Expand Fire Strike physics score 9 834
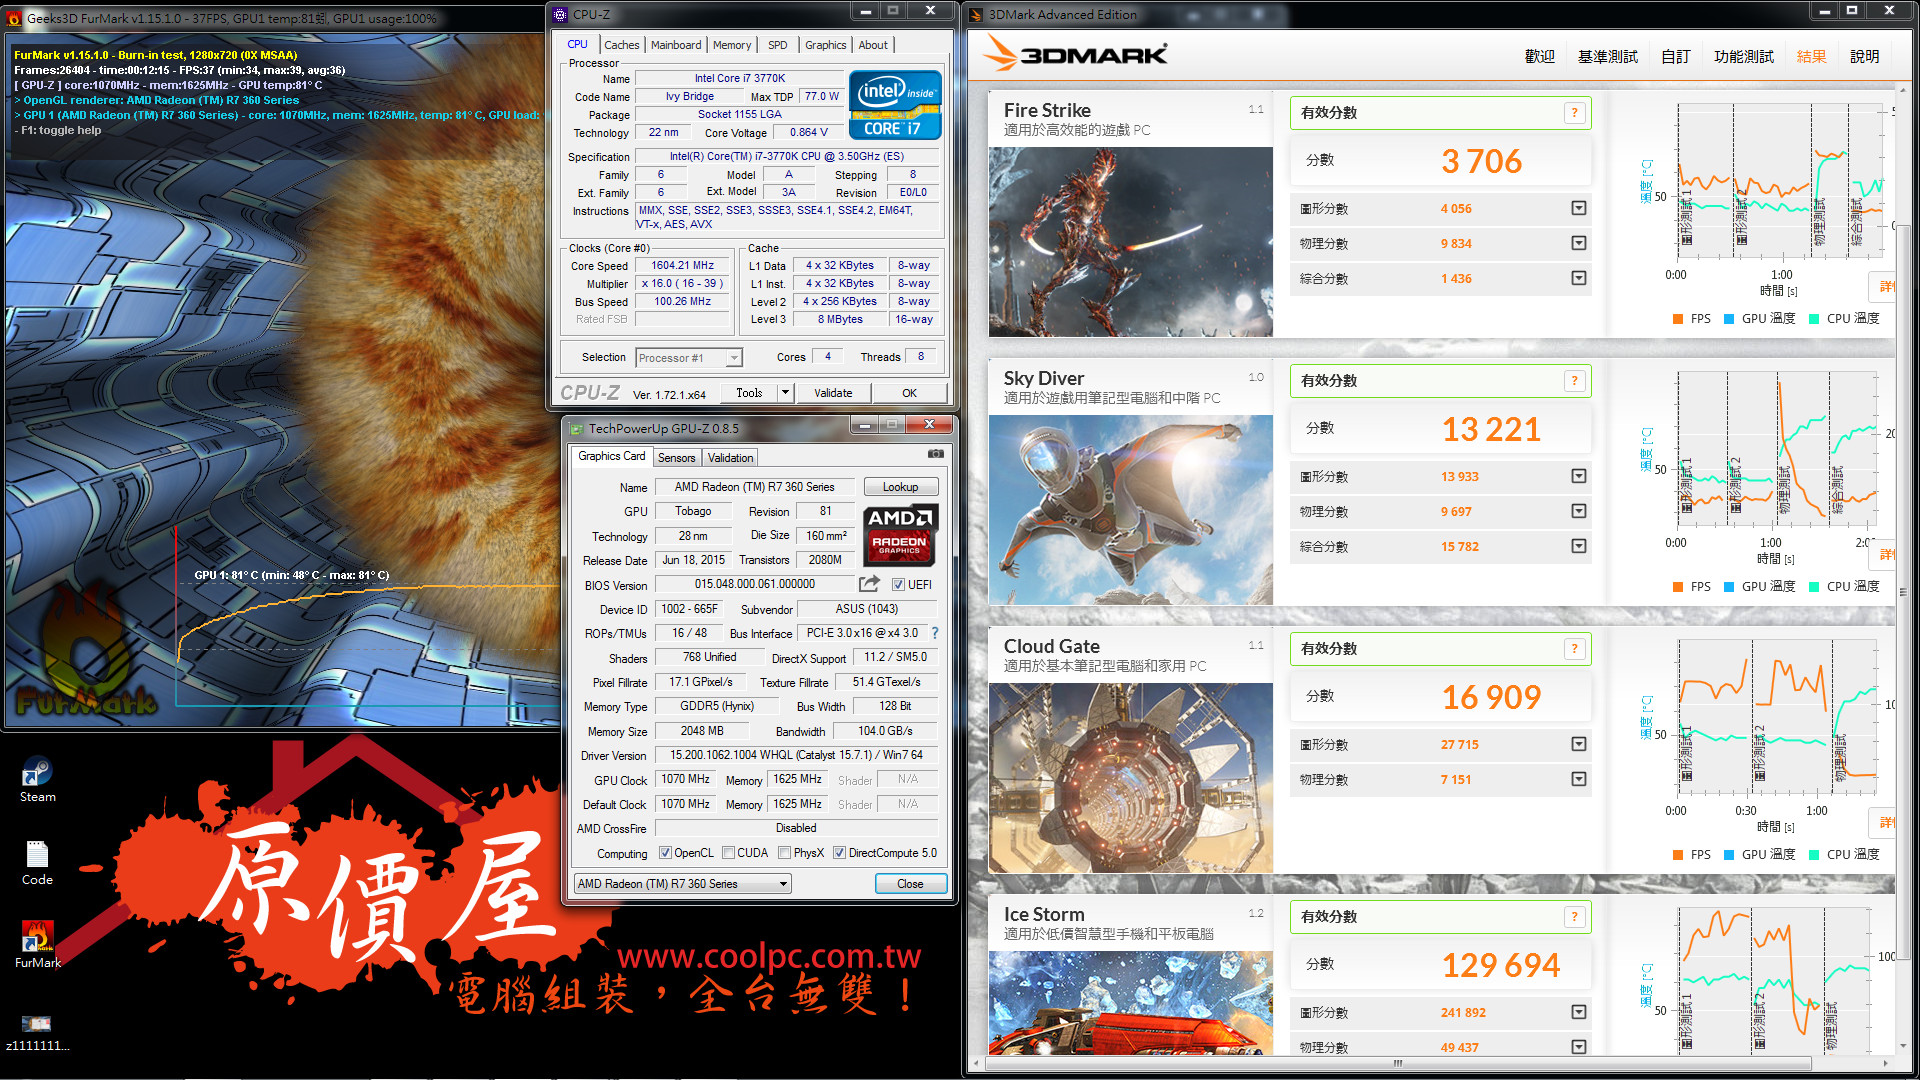The height and width of the screenshot is (1080, 1920). (1579, 243)
